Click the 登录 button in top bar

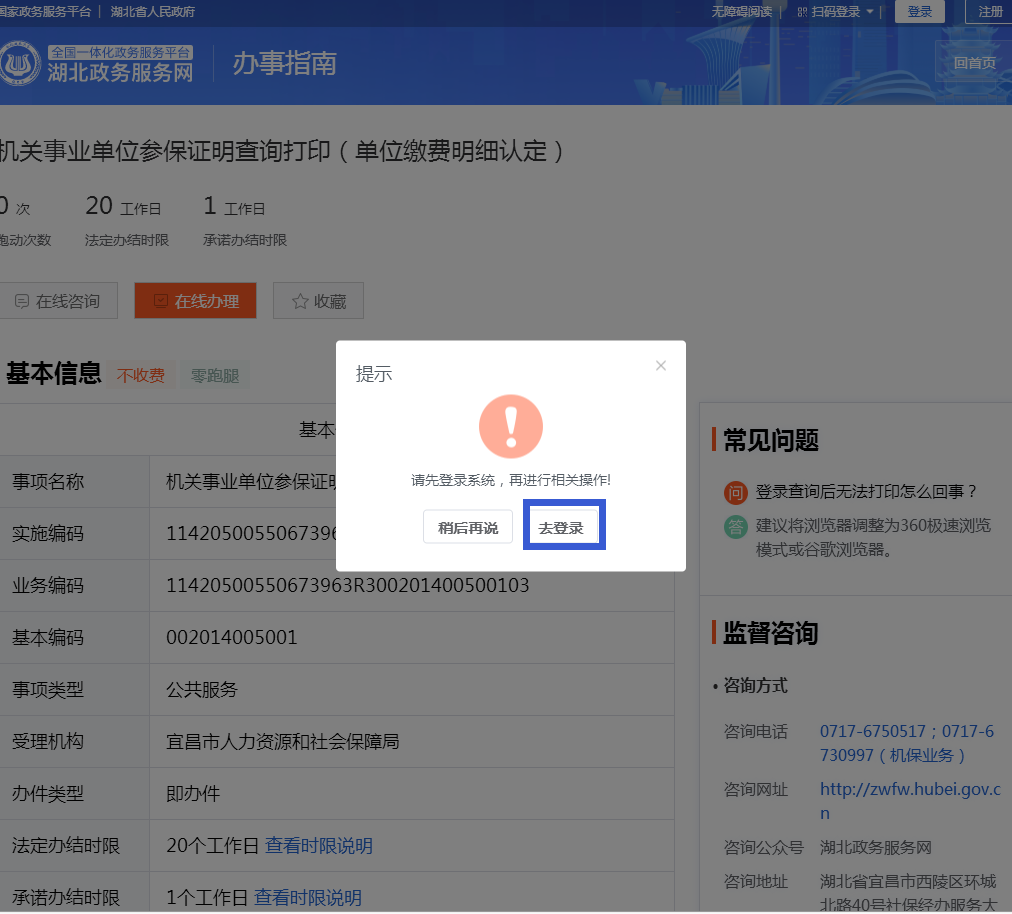point(919,12)
